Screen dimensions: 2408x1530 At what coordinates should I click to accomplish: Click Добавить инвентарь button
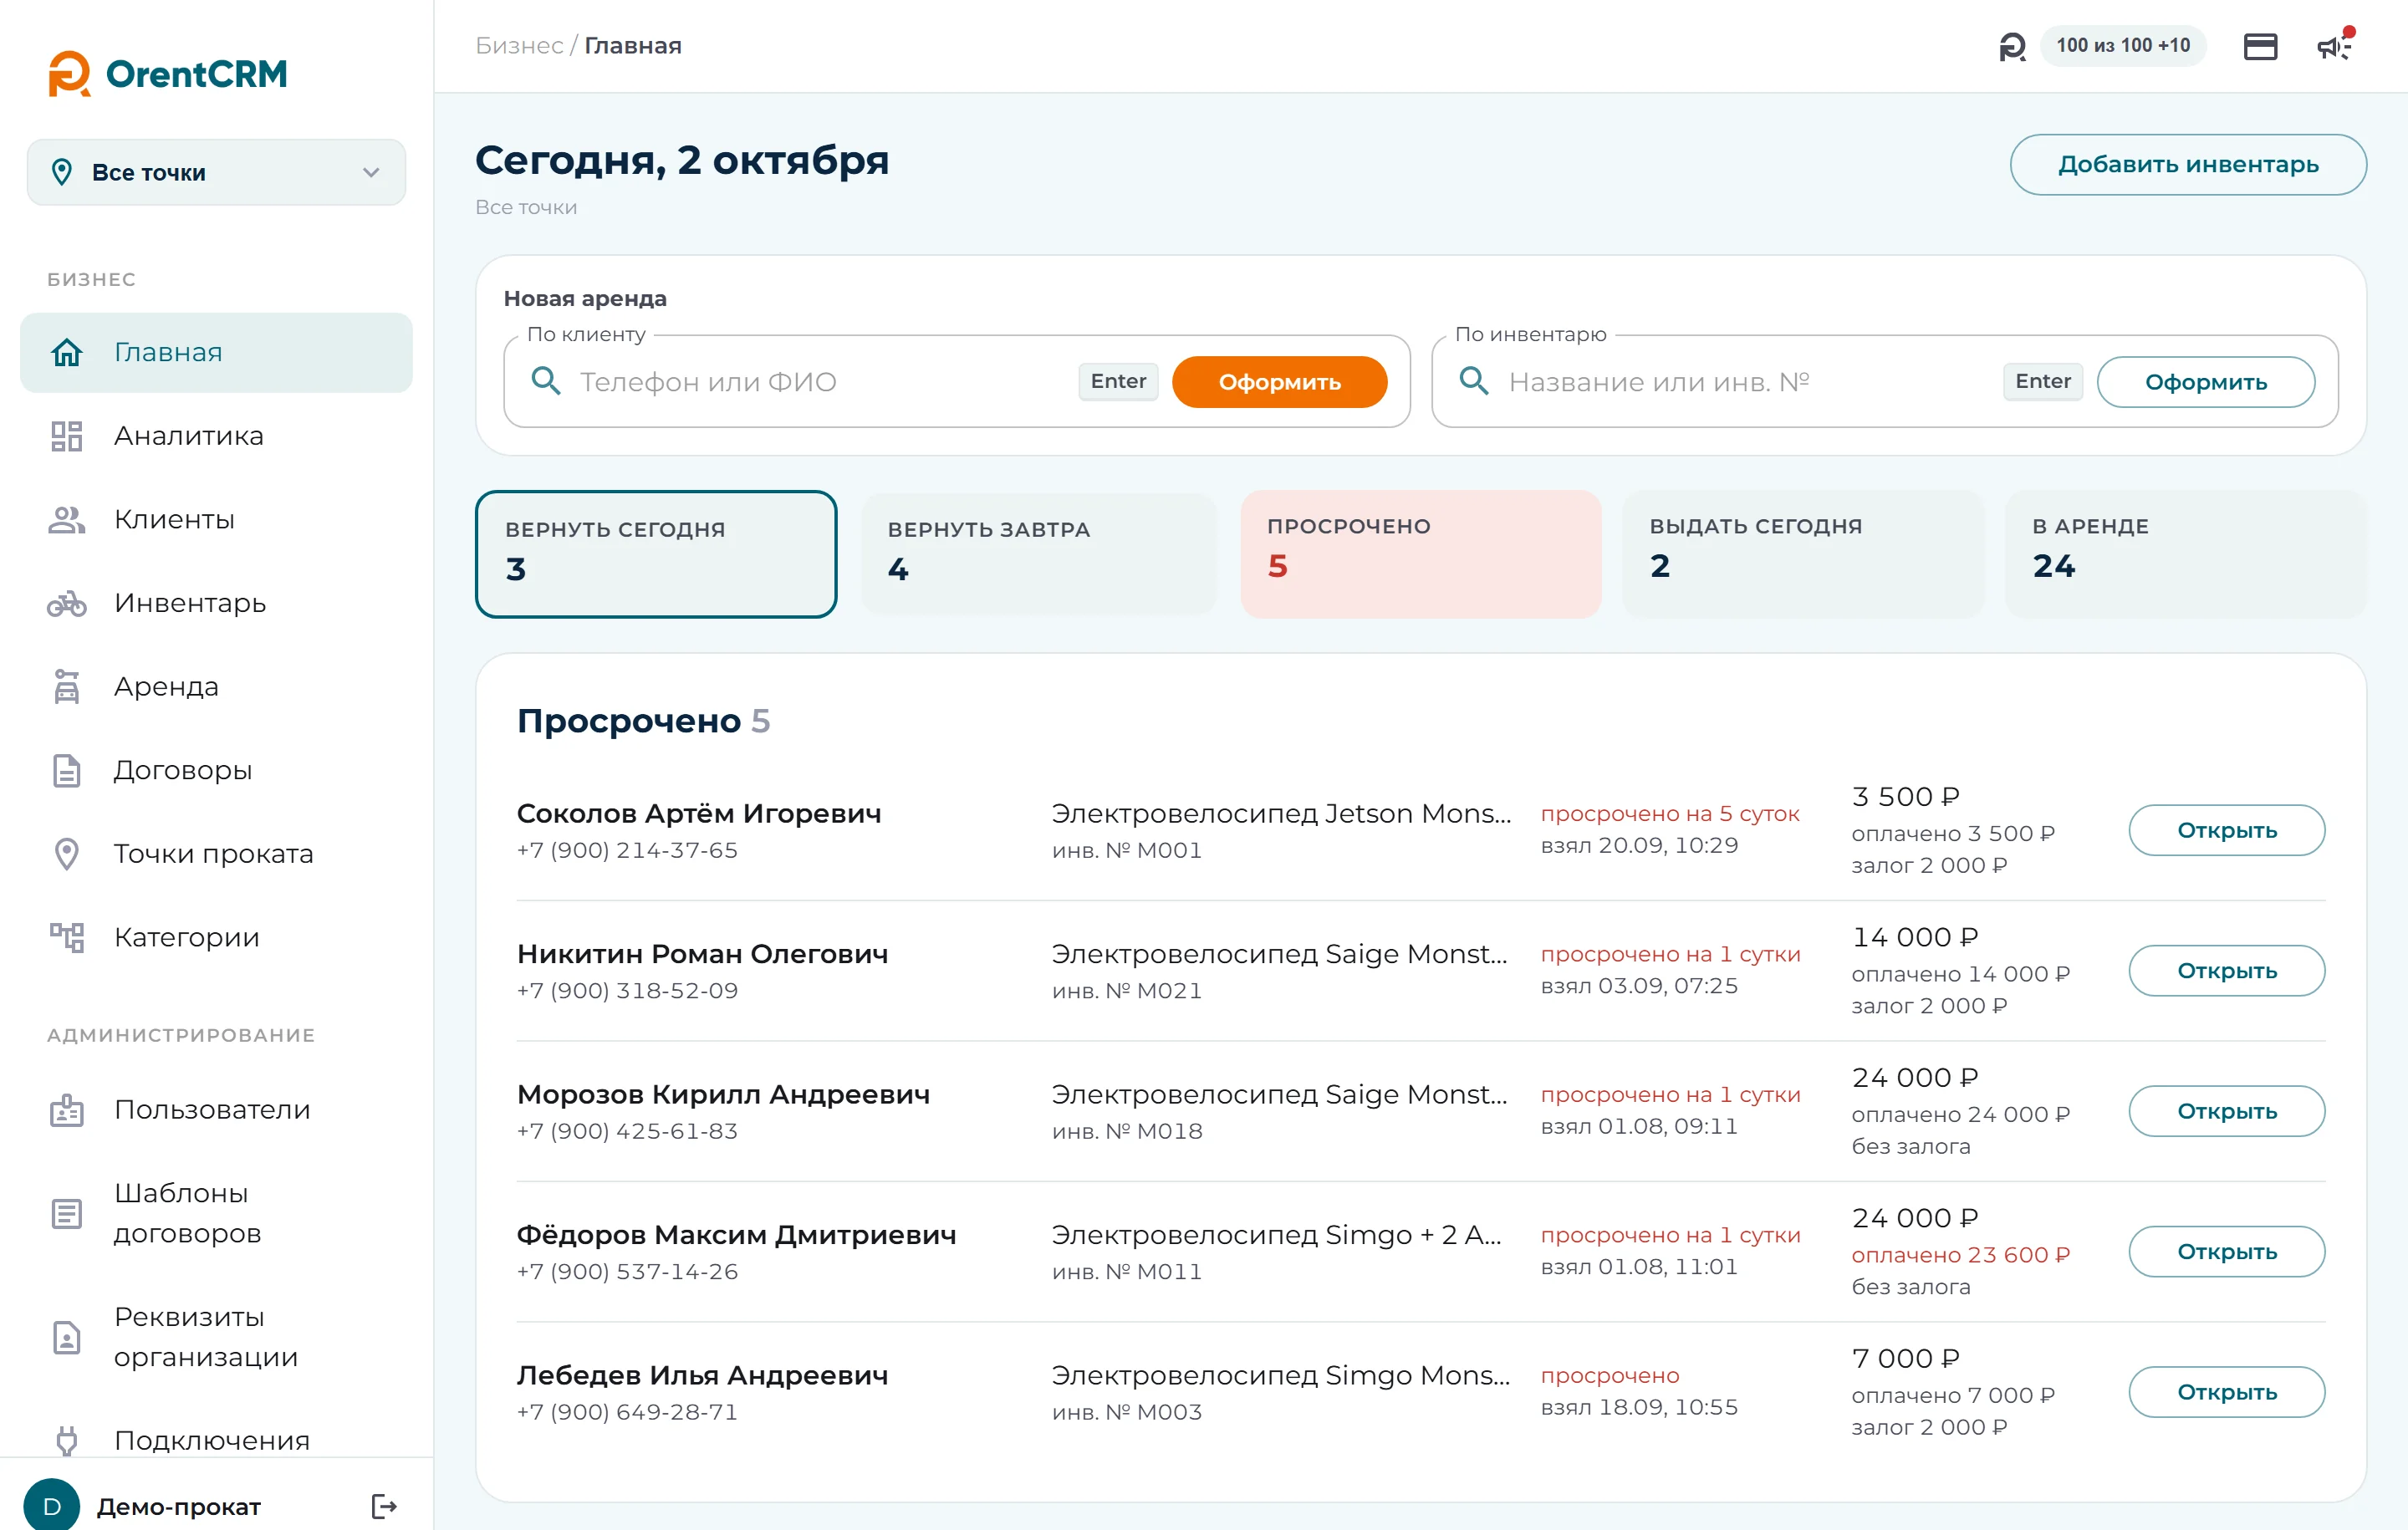pyautogui.click(x=2187, y=164)
